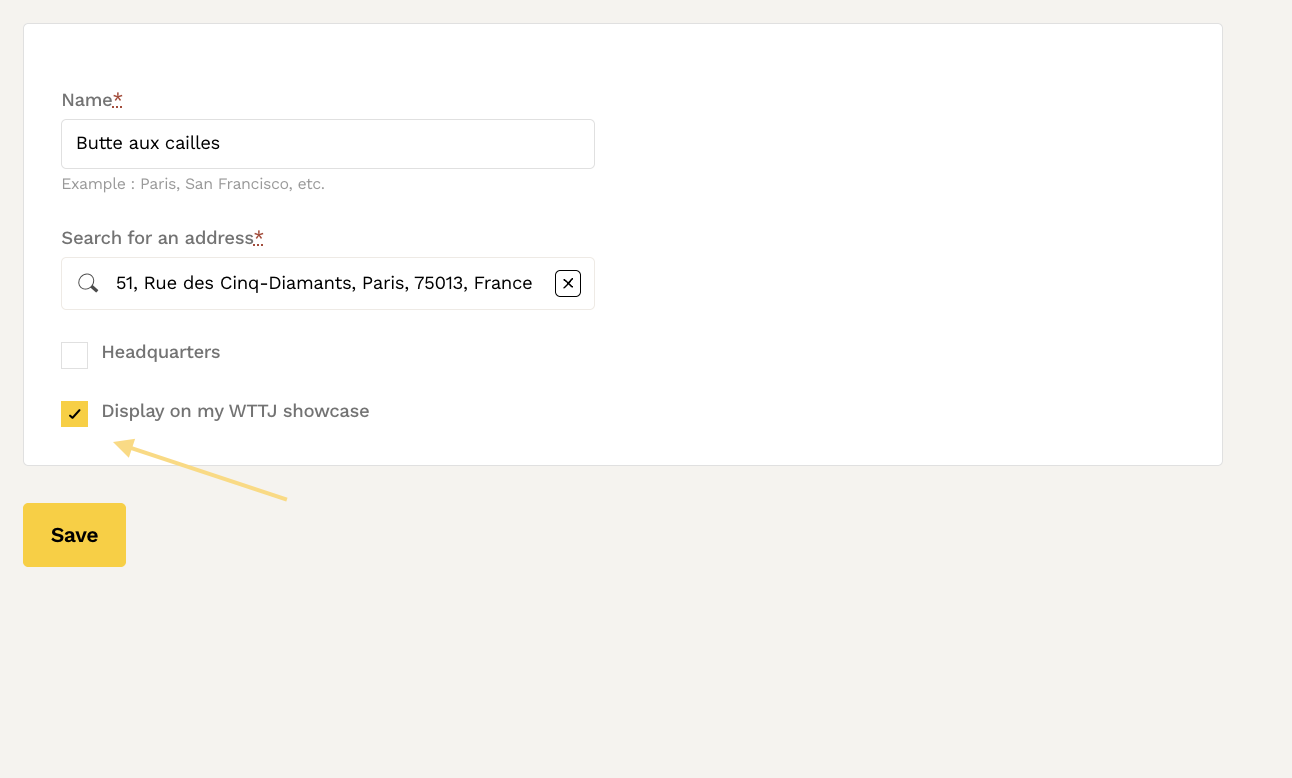Click the Headquarters label text
The width and height of the screenshot is (1292, 778).
pyautogui.click(x=160, y=352)
